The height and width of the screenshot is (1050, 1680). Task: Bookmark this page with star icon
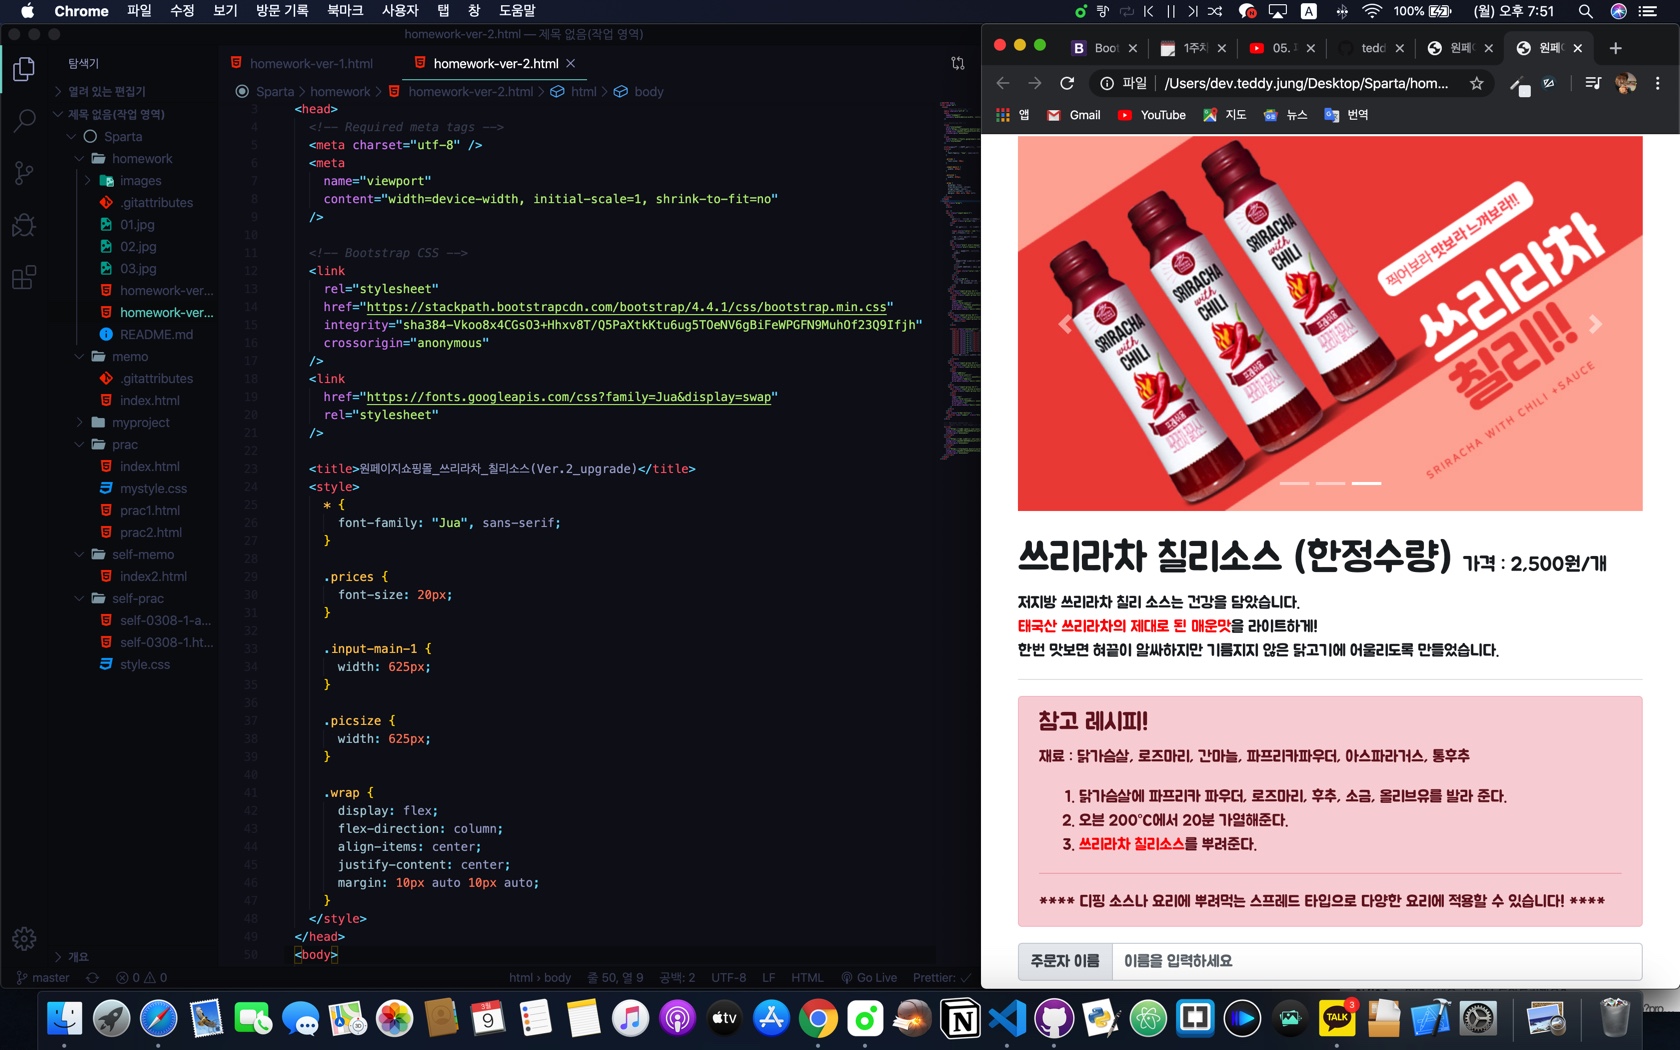1476,83
